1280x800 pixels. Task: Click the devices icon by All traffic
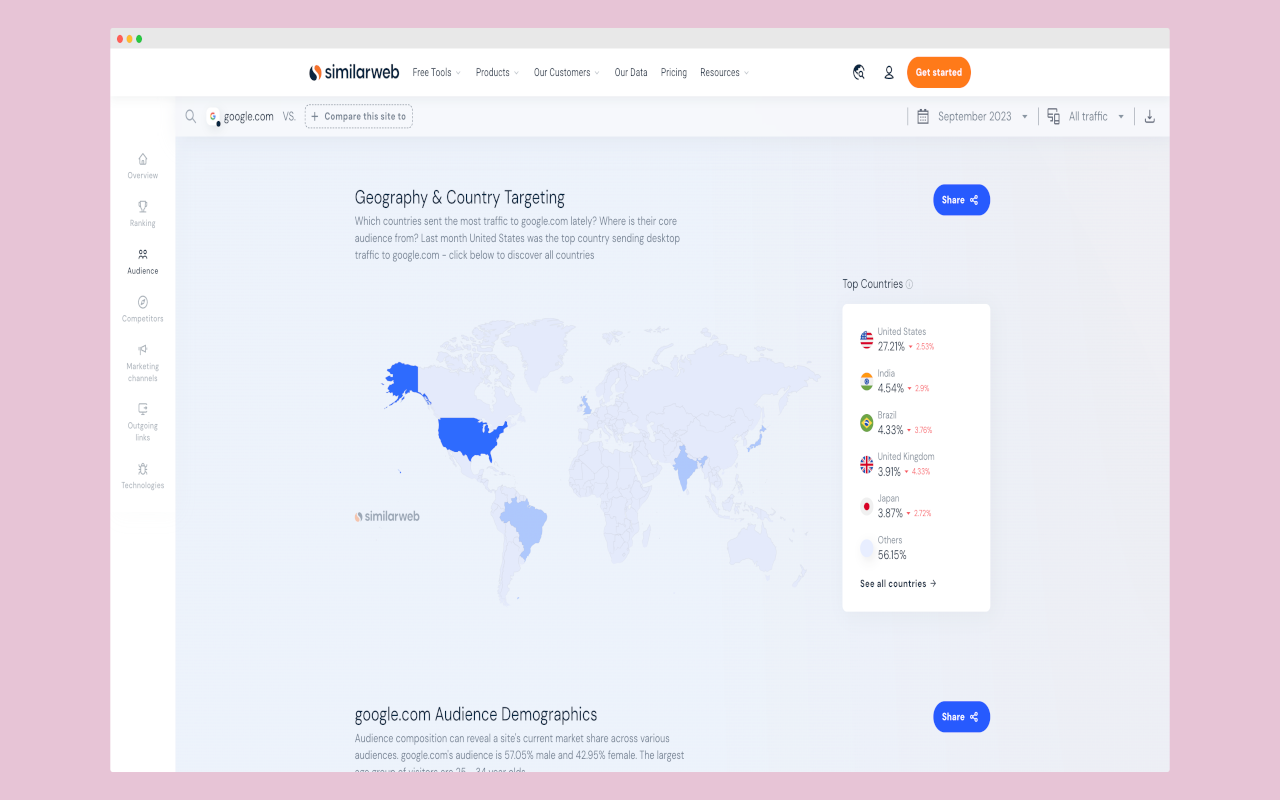pos(1054,116)
